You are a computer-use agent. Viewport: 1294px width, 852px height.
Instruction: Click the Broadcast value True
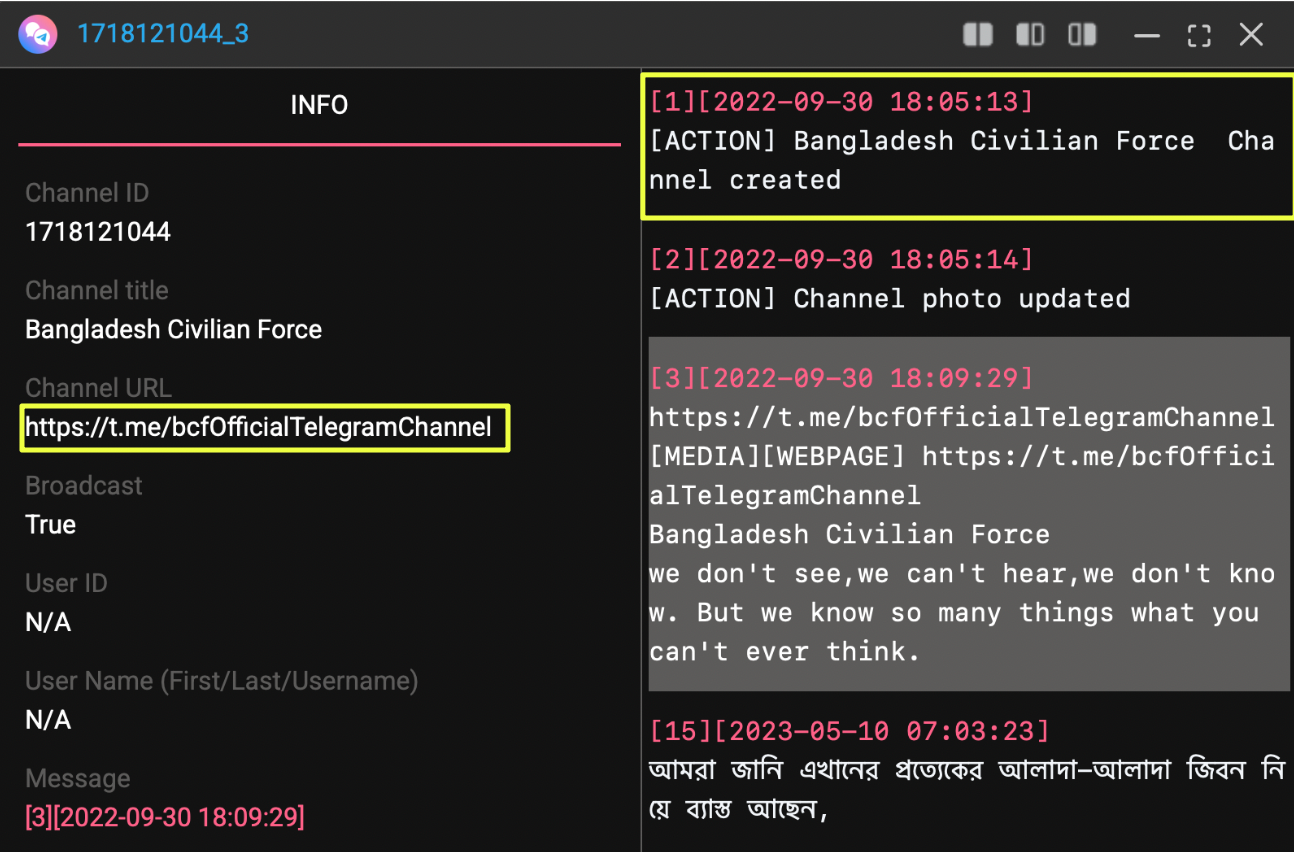(x=50, y=525)
